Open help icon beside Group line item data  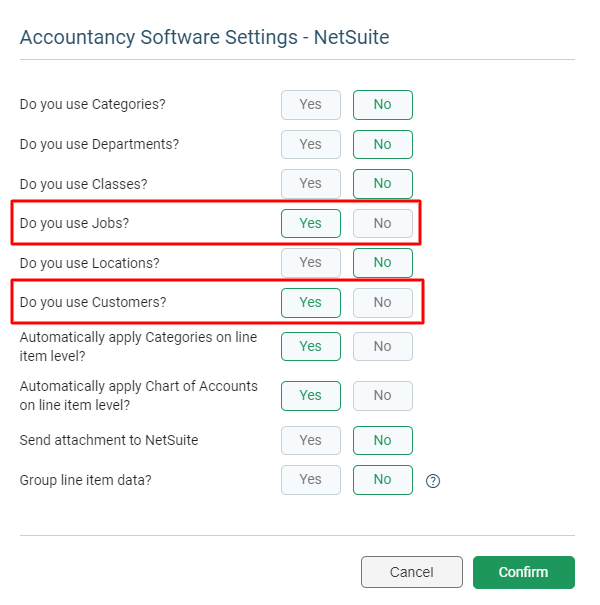pos(433,481)
